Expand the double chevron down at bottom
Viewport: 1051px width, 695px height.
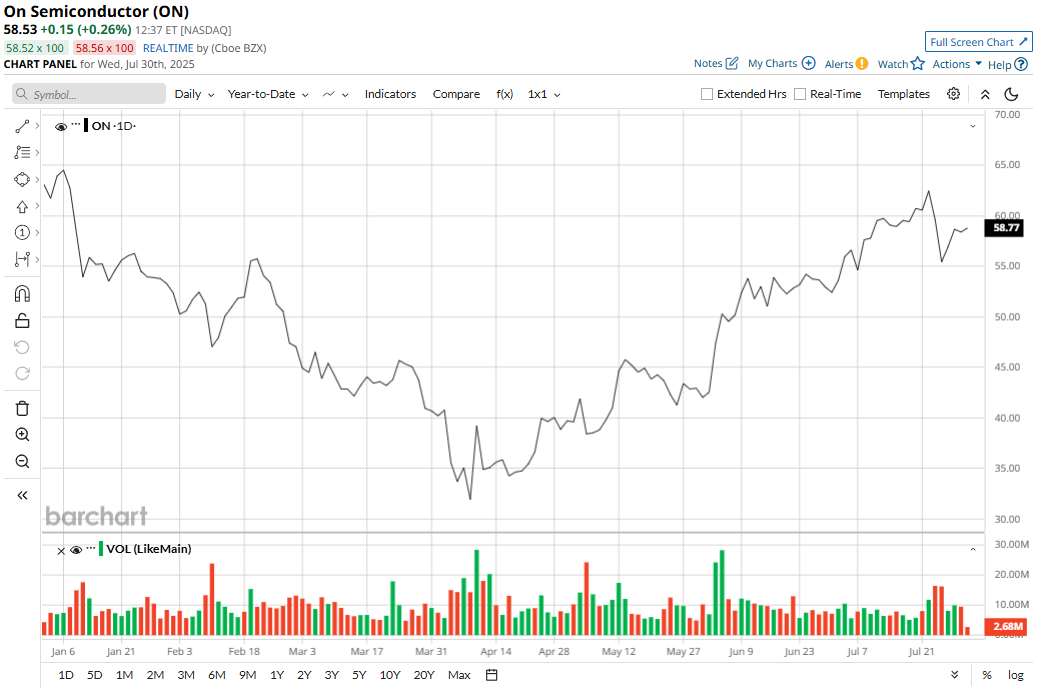[x=954, y=675]
